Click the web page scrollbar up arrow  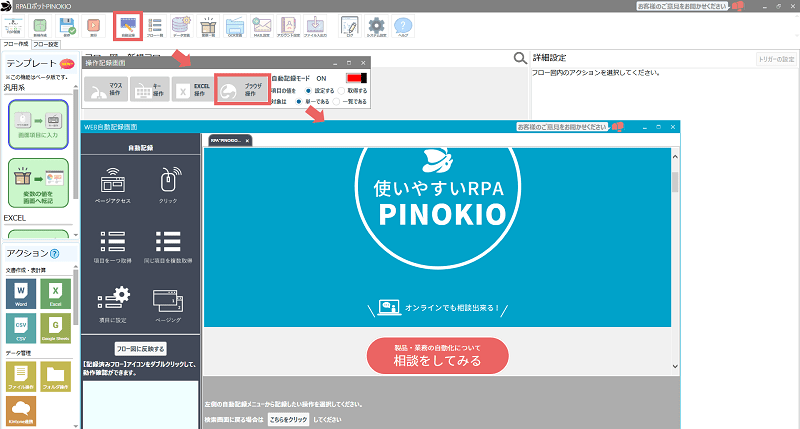click(675, 157)
